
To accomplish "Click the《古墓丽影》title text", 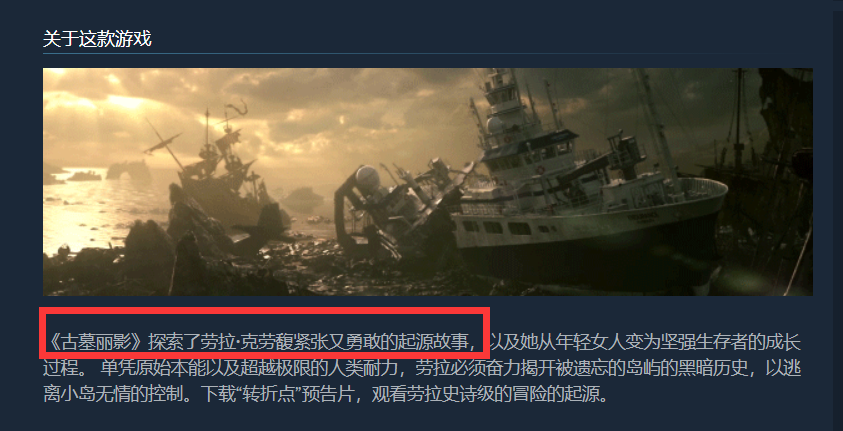I will pos(95,341).
